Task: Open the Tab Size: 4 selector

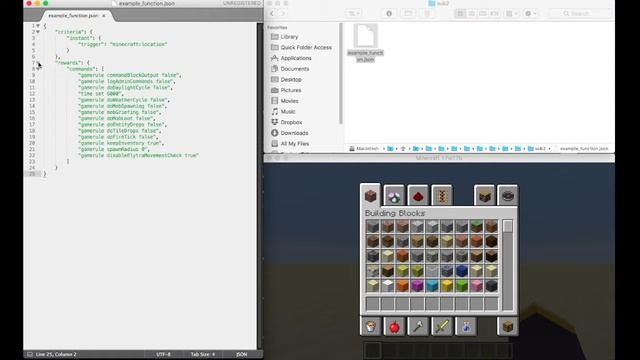Action: [203, 354]
